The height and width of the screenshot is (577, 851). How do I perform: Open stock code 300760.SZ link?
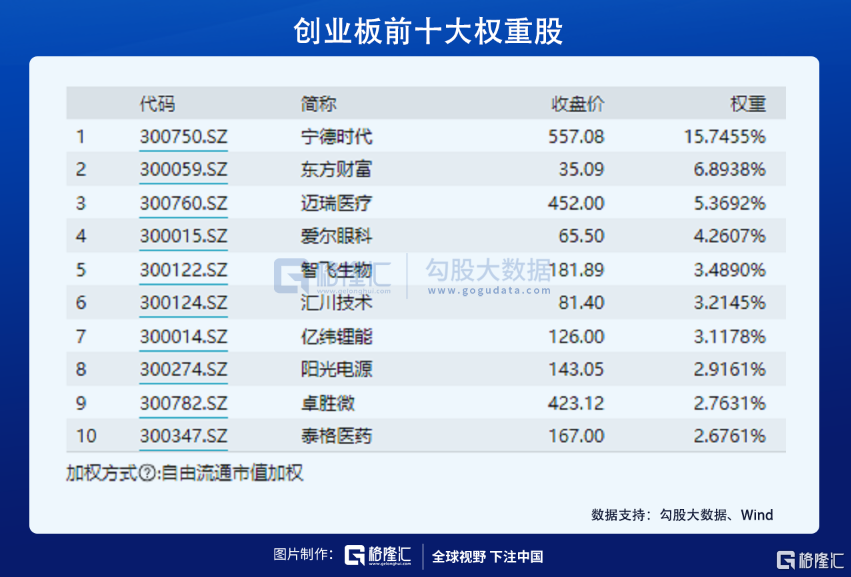coord(183,203)
